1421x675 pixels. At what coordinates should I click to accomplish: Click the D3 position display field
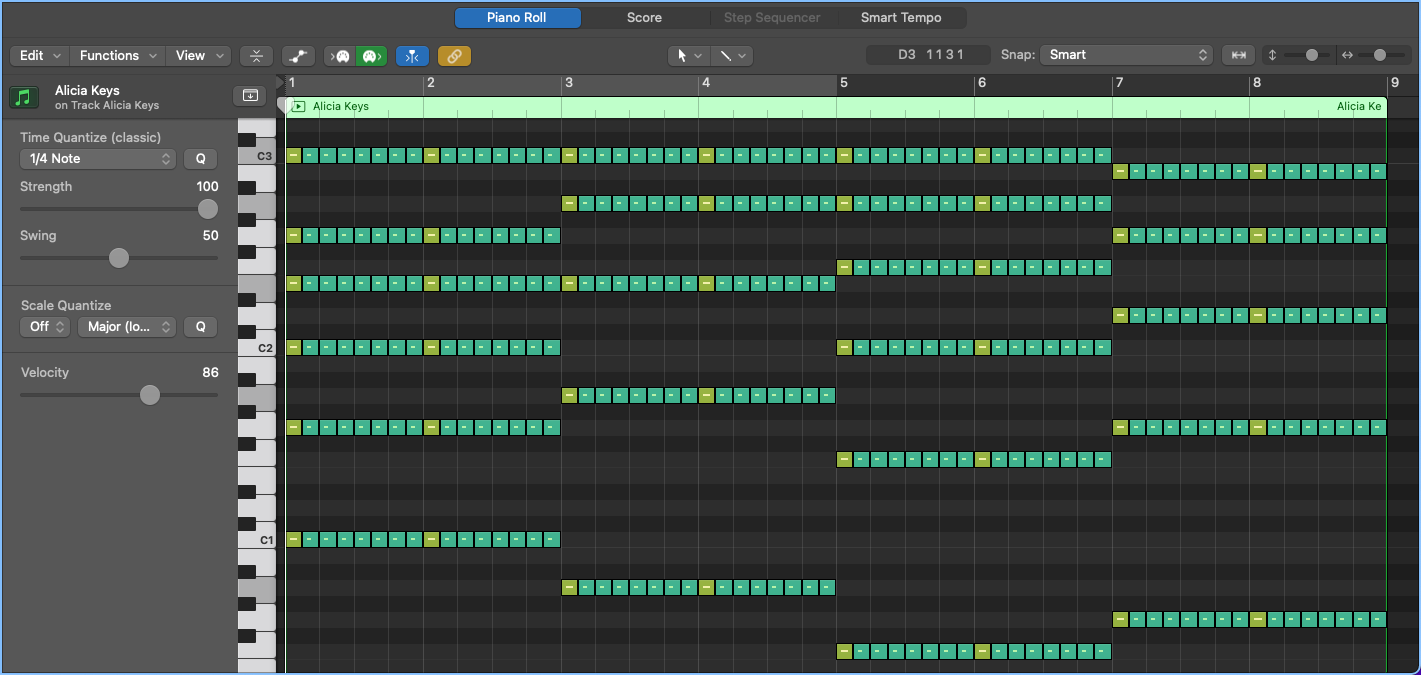pos(928,55)
